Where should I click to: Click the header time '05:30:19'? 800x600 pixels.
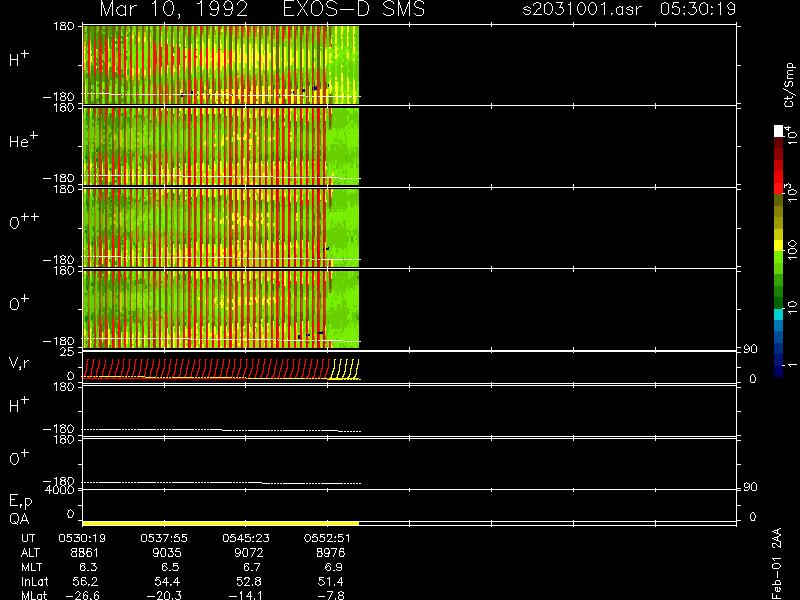tap(697, 9)
